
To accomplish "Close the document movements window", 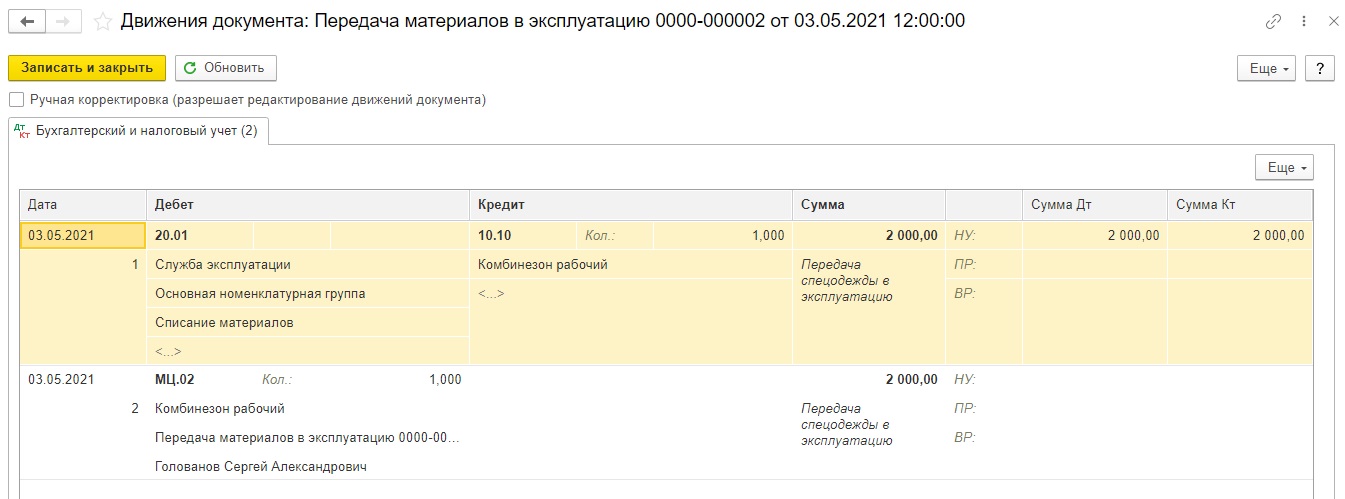I will click(x=1331, y=21).
